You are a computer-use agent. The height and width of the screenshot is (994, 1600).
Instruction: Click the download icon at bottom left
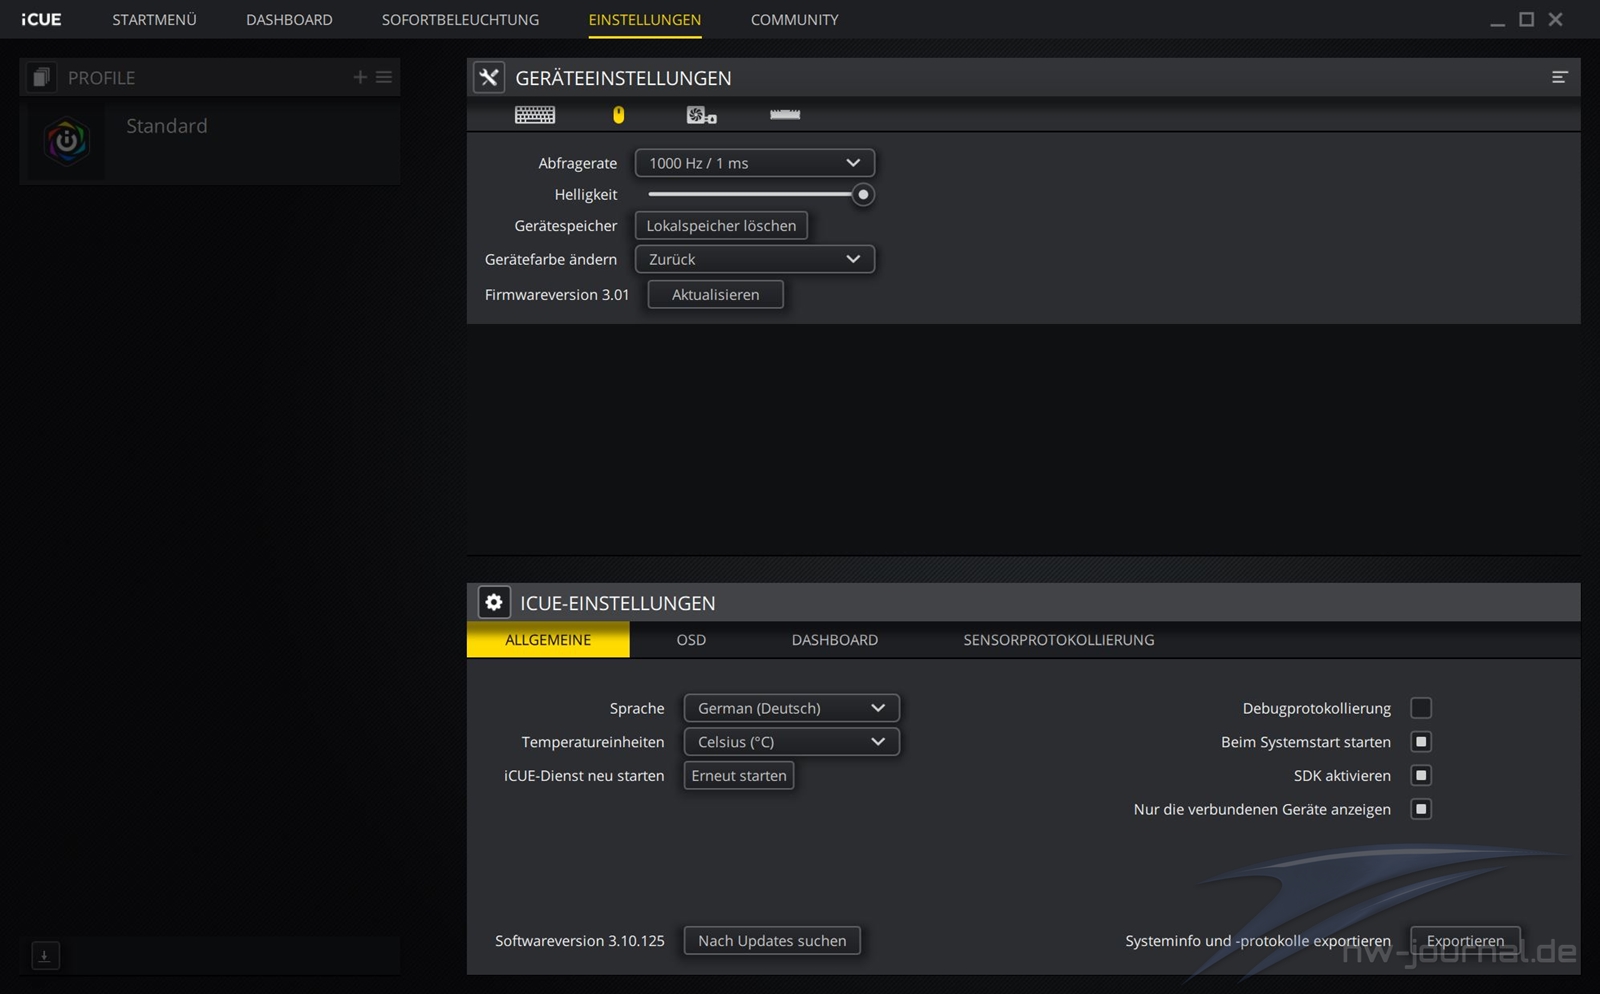[x=45, y=956]
